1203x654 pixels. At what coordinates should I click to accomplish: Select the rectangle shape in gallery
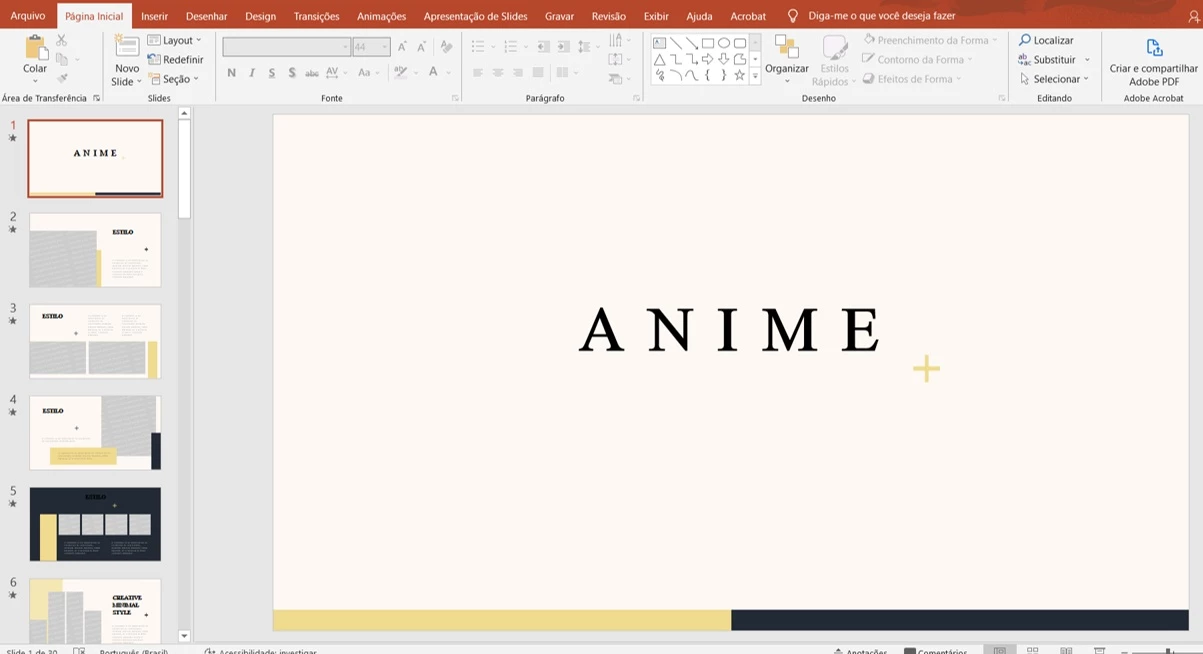point(707,43)
